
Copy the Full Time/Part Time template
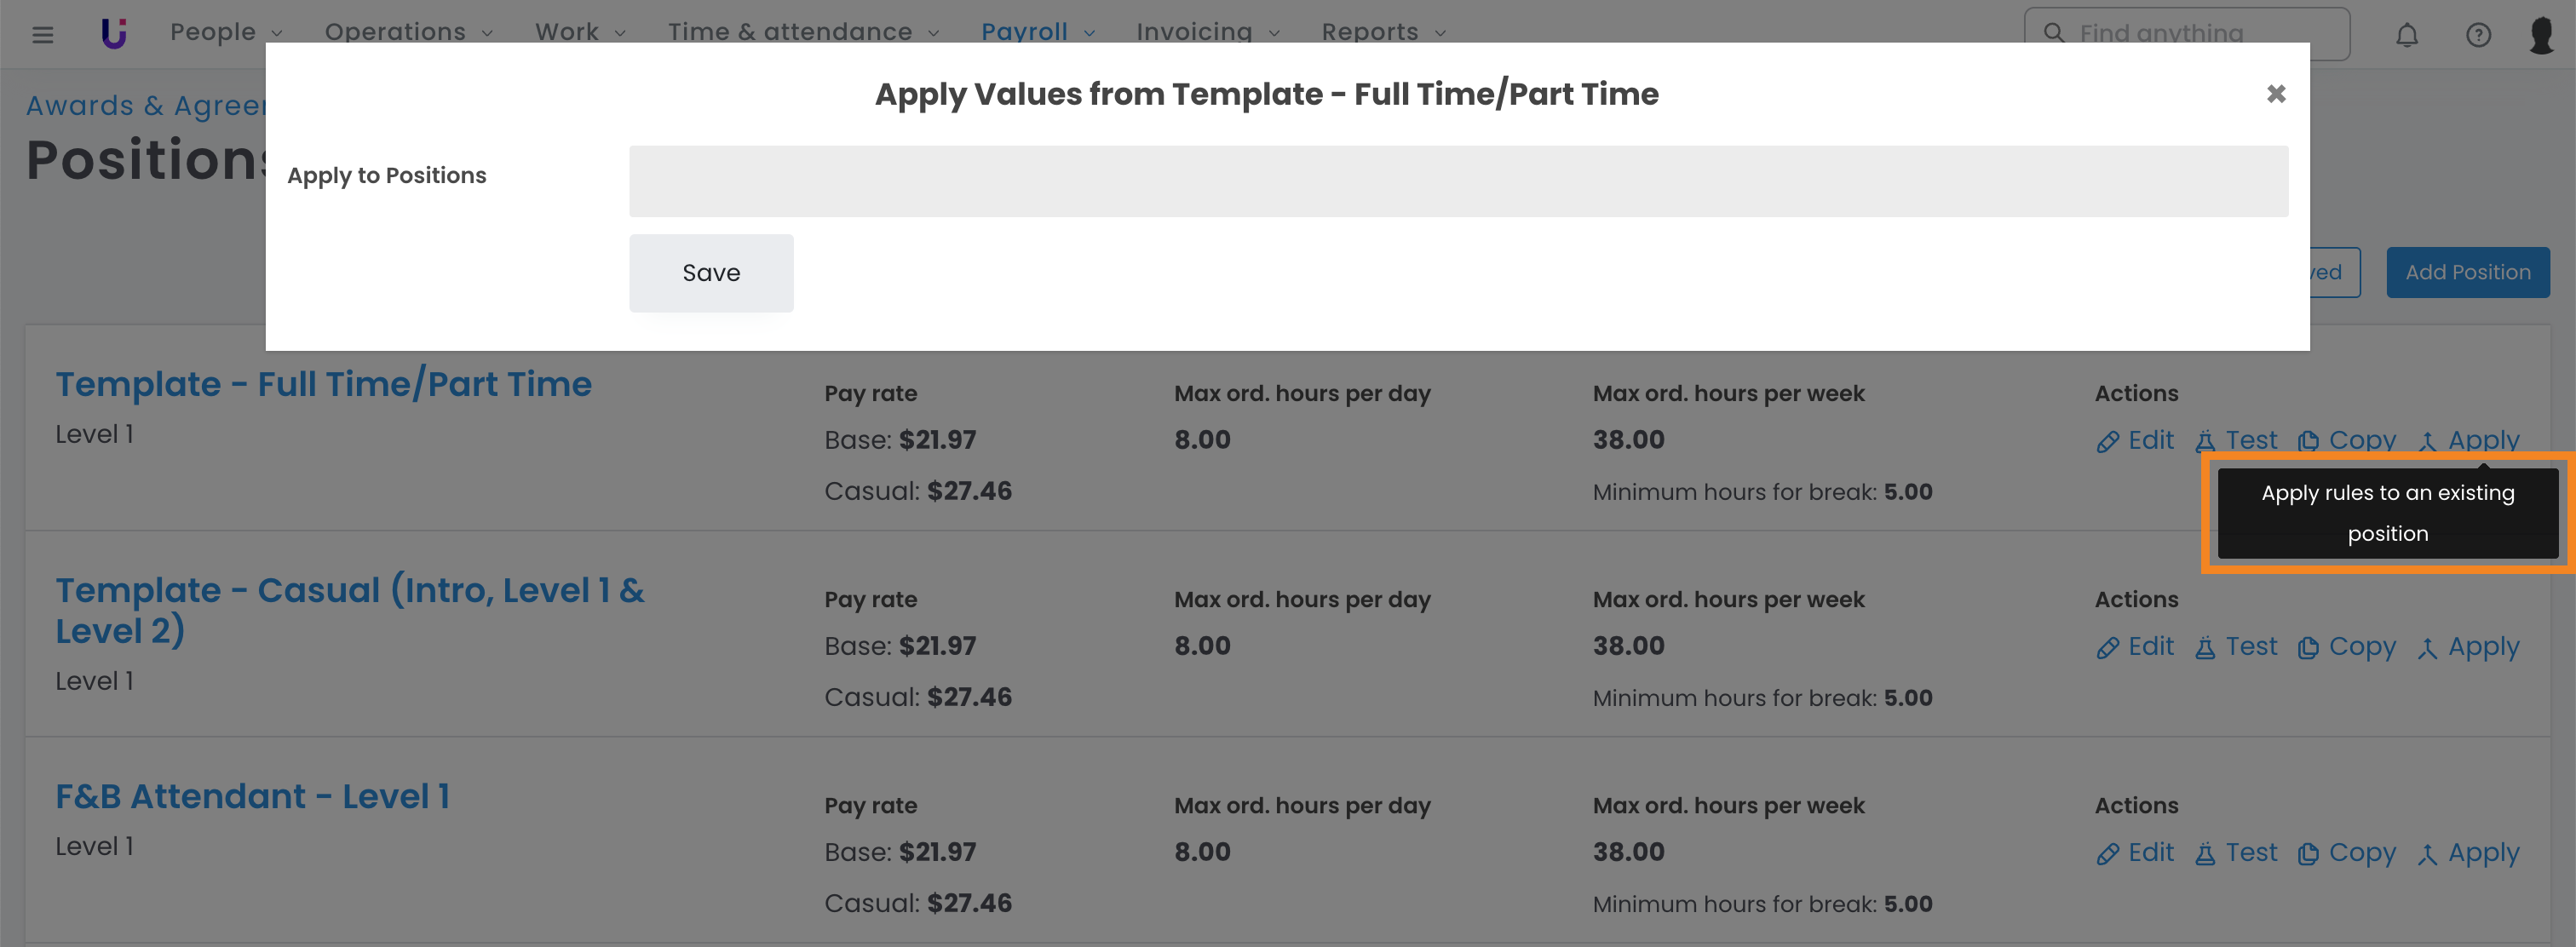click(x=2346, y=440)
